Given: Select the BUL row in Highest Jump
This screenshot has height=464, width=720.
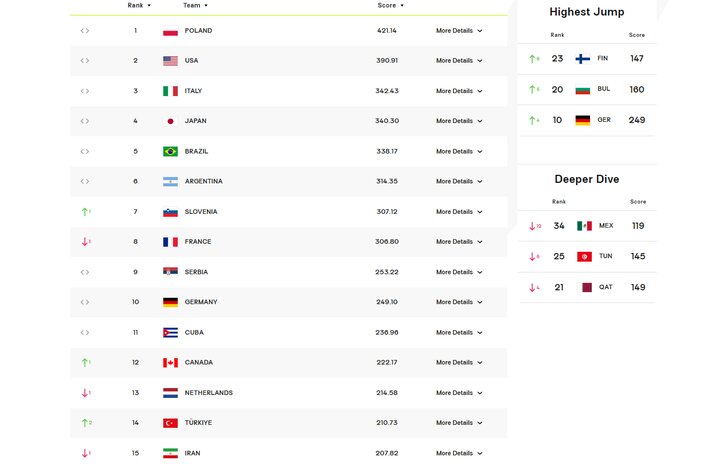Looking at the screenshot, I should (587, 90).
